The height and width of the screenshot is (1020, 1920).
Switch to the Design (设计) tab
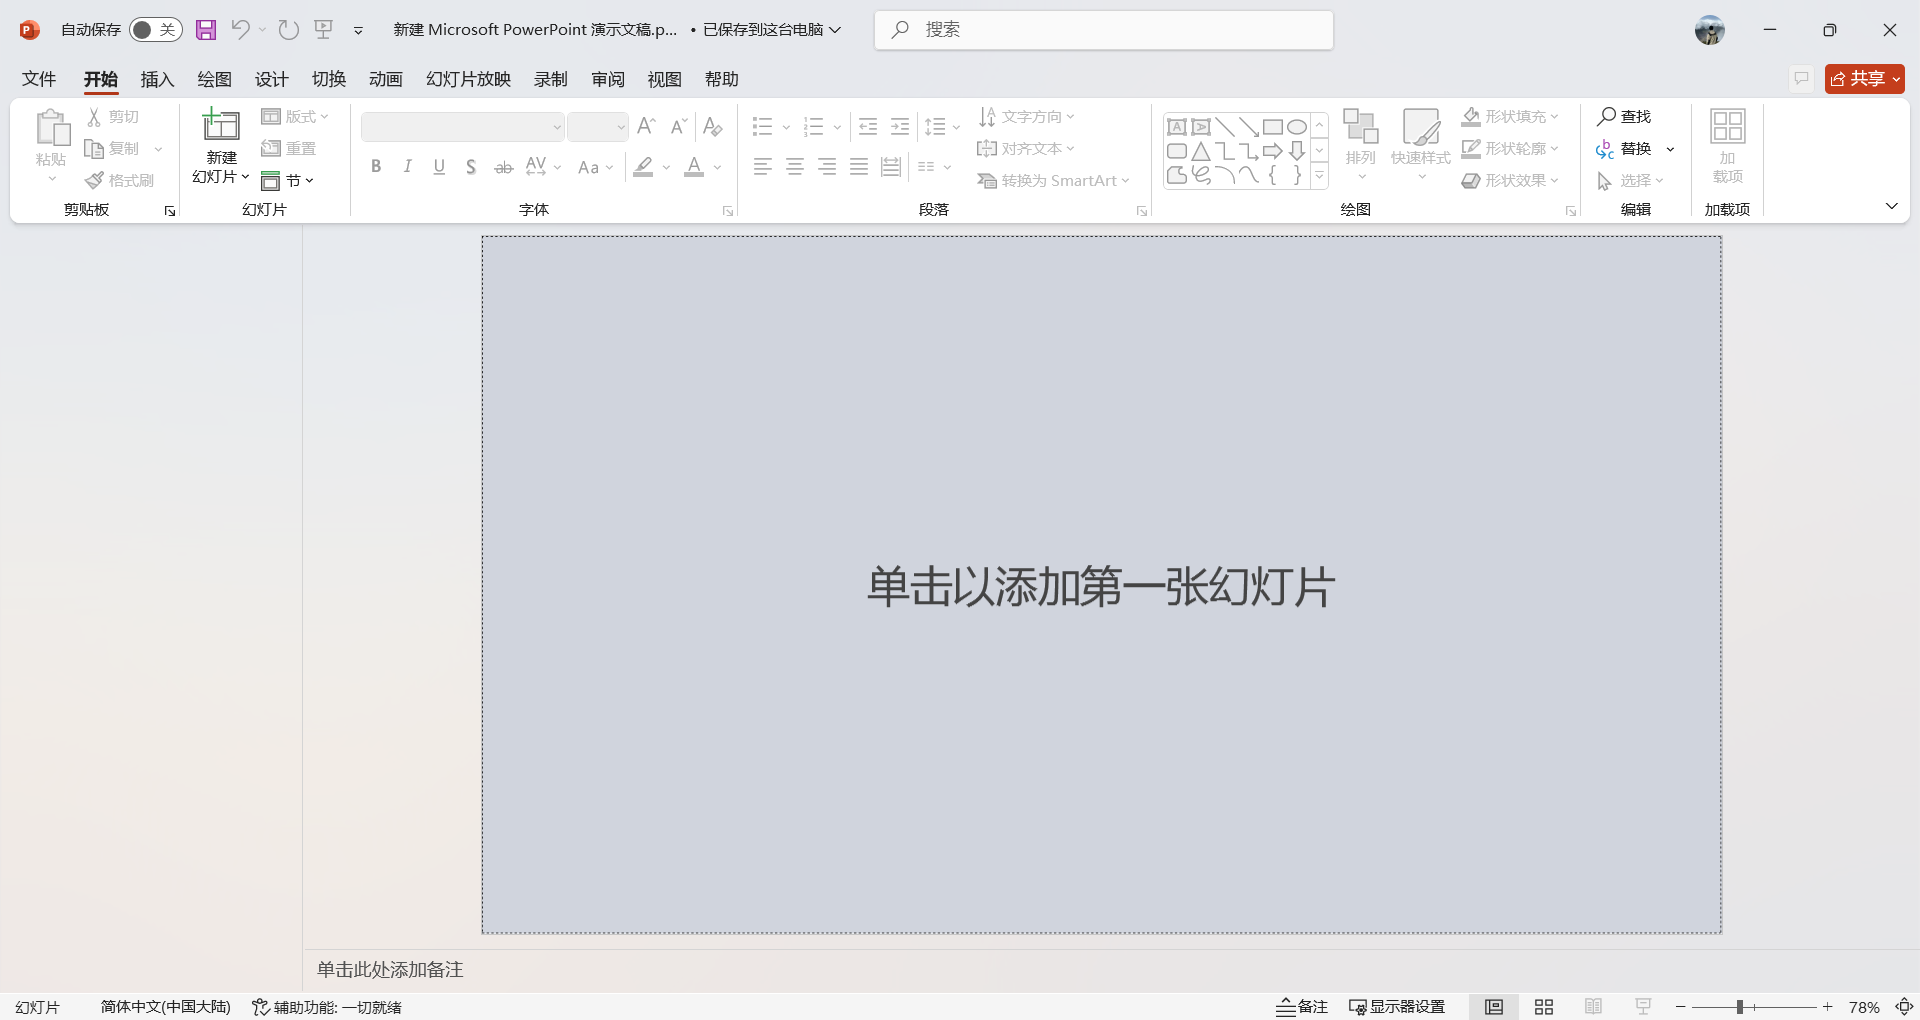[271, 79]
